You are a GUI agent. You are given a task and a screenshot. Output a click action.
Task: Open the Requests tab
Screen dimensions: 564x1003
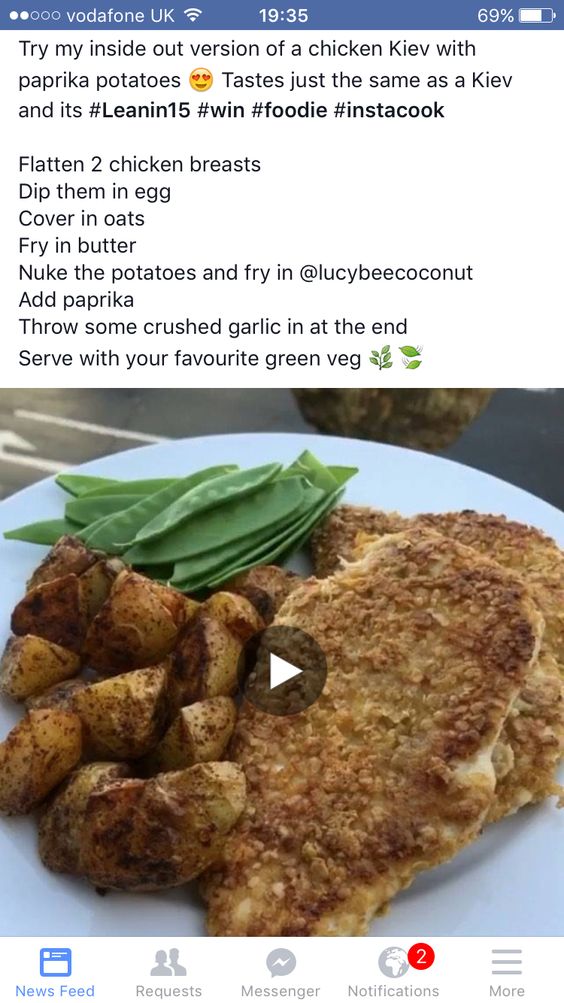point(168,972)
